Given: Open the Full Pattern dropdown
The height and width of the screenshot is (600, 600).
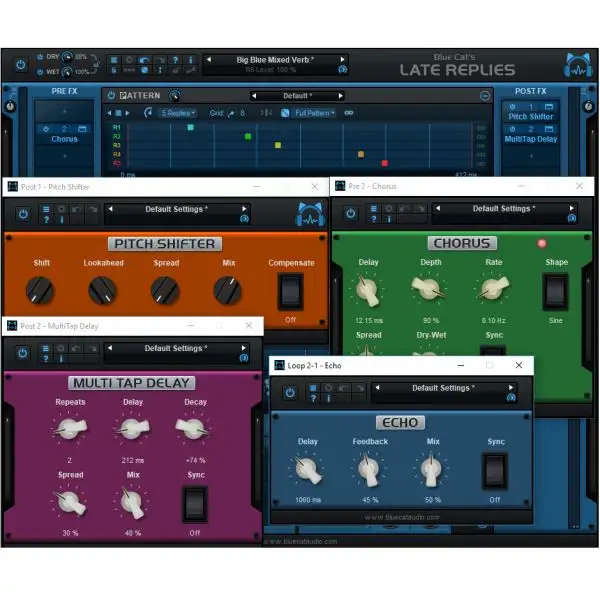Looking at the screenshot, I should click(x=315, y=113).
